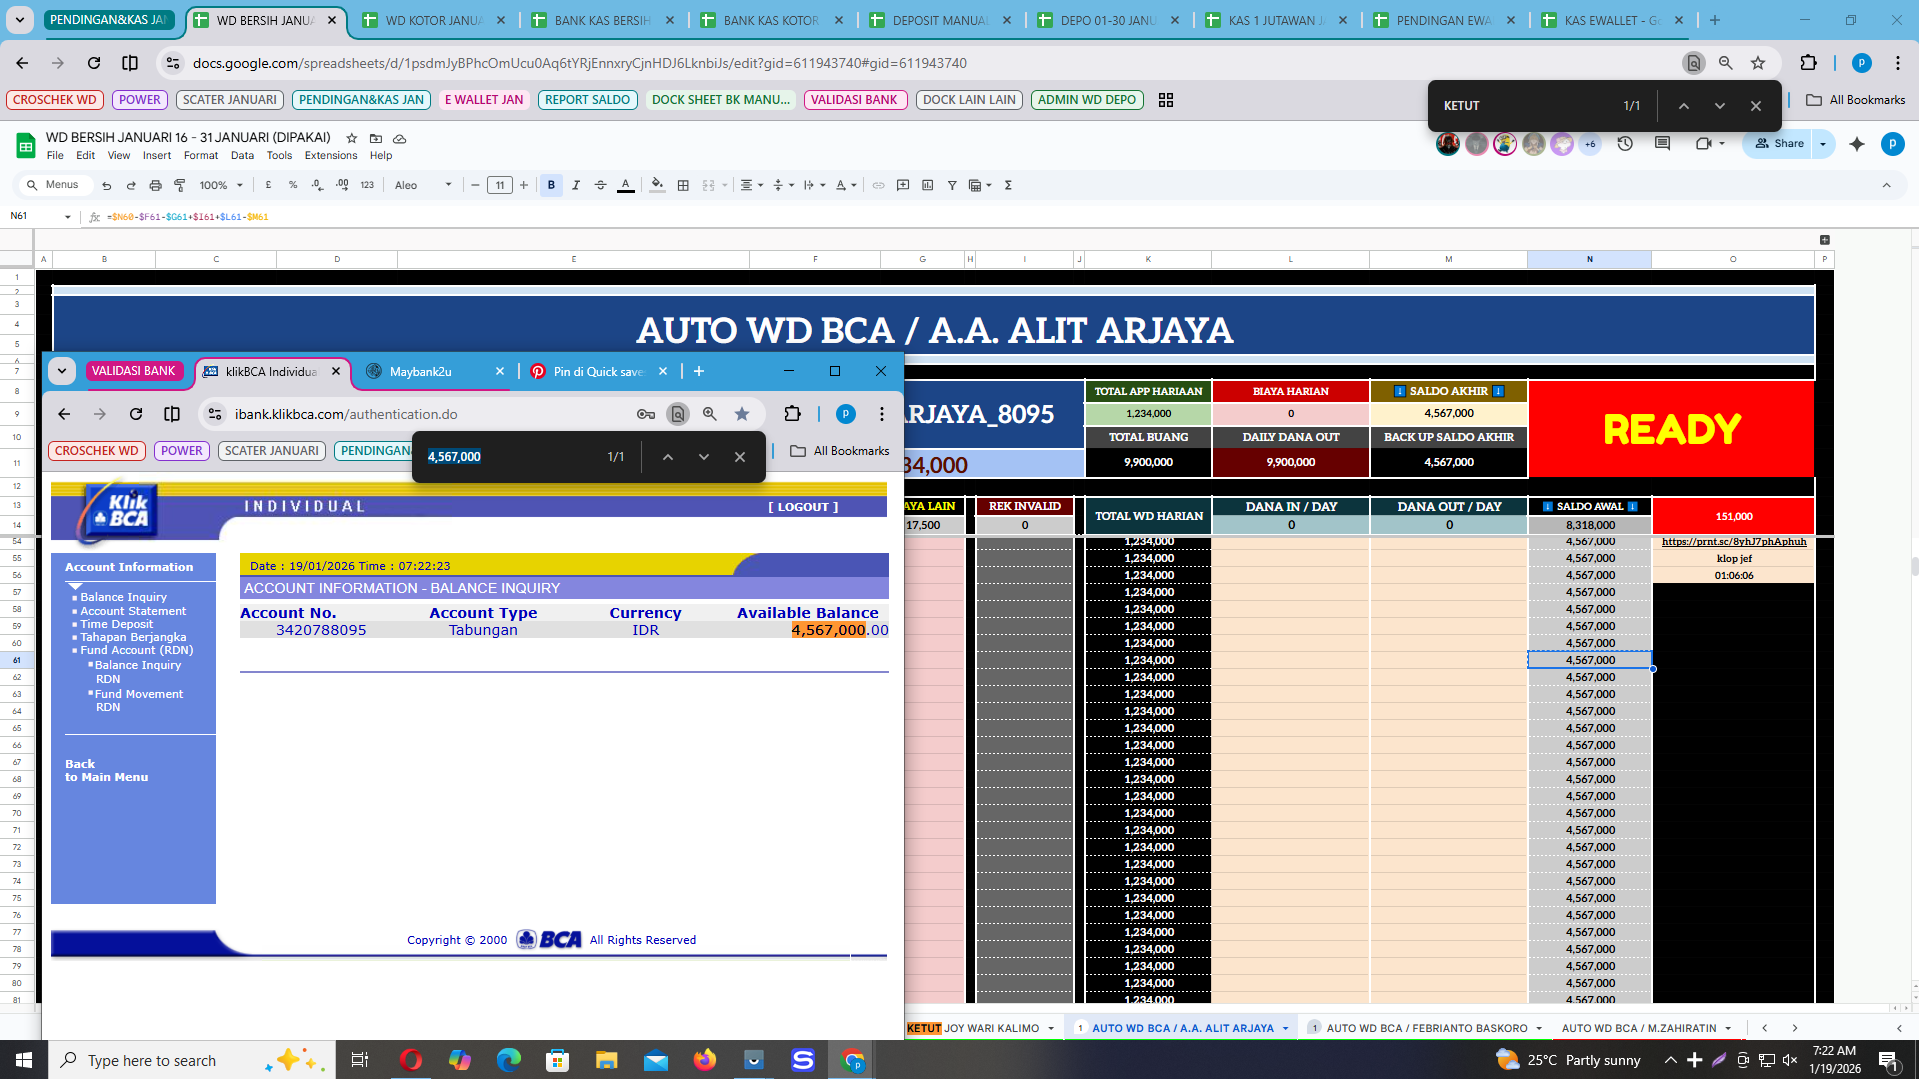This screenshot has width=1919, height=1079.
Task: Toggle italic formatting in Sheets
Action: (576, 185)
